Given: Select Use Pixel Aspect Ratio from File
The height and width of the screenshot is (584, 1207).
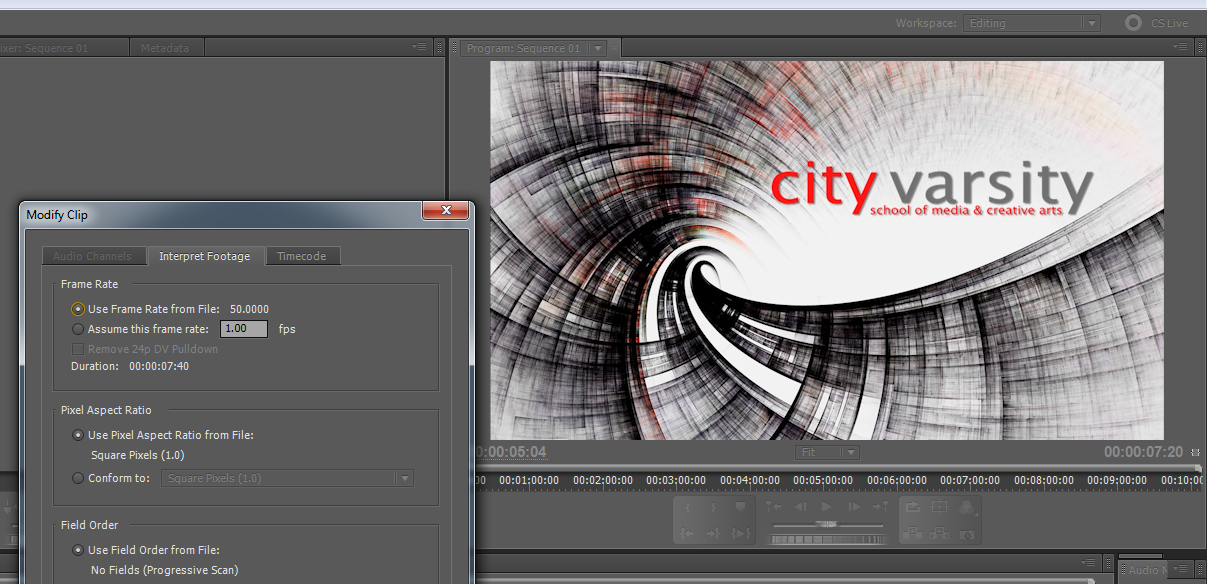Looking at the screenshot, I should 78,435.
